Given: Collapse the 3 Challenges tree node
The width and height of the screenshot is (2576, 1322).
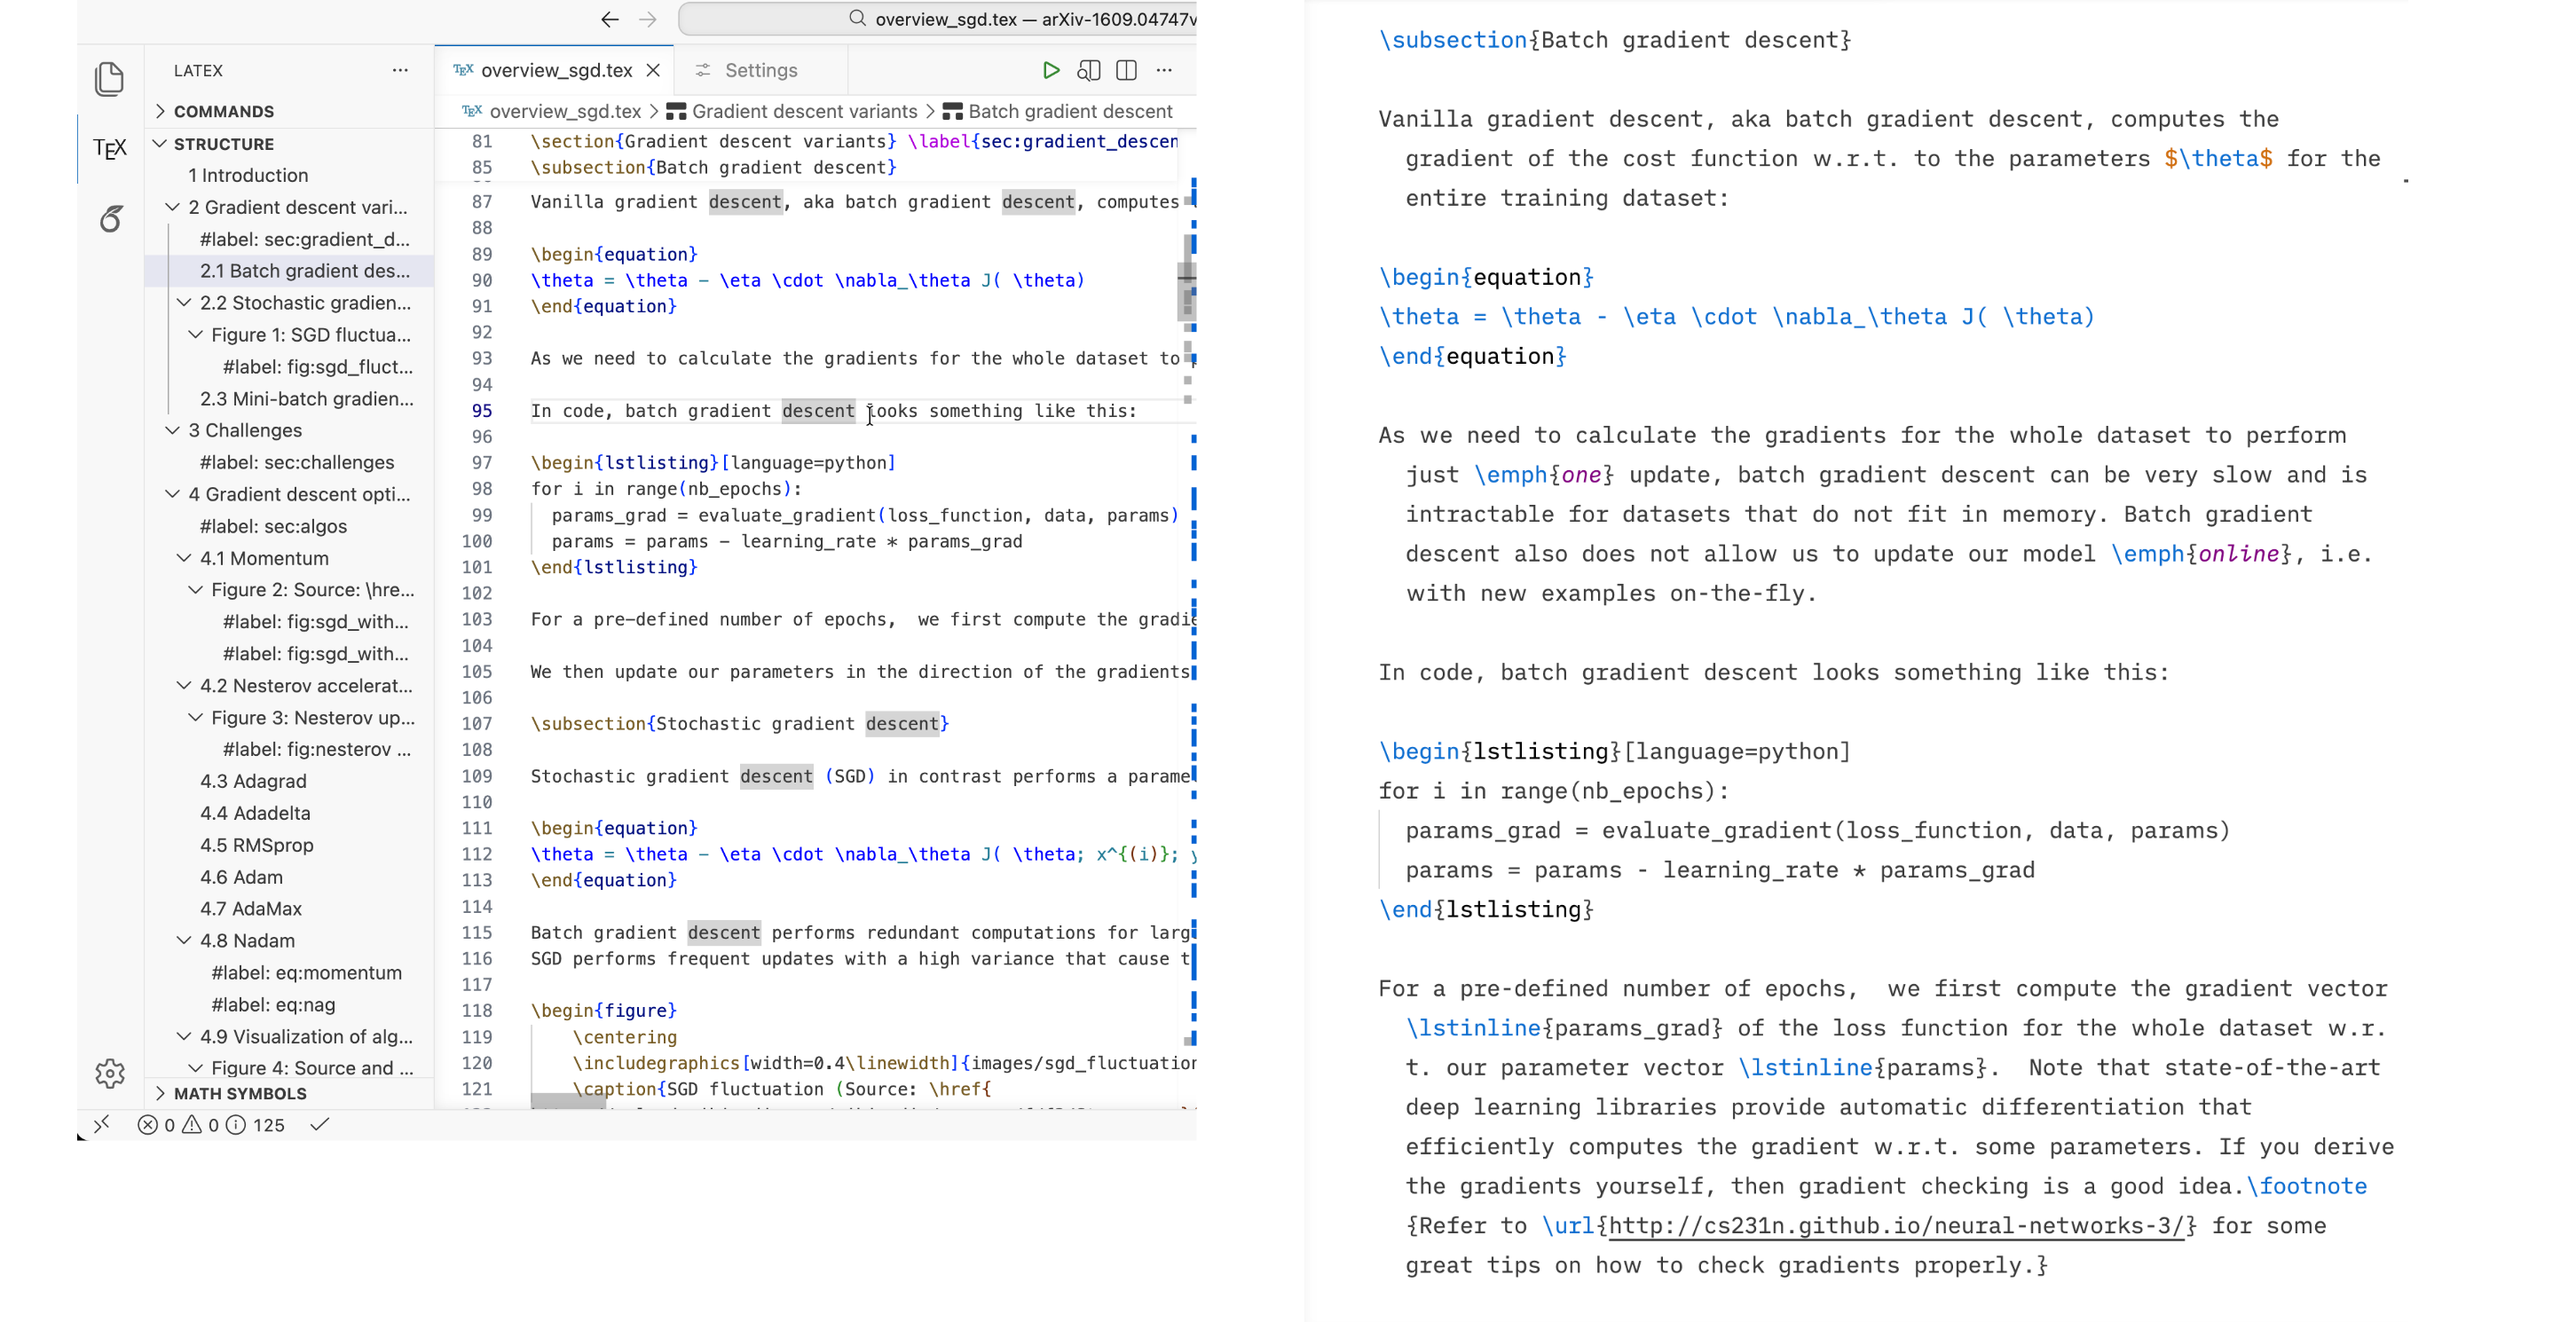Looking at the screenshot, I should 173,430.
